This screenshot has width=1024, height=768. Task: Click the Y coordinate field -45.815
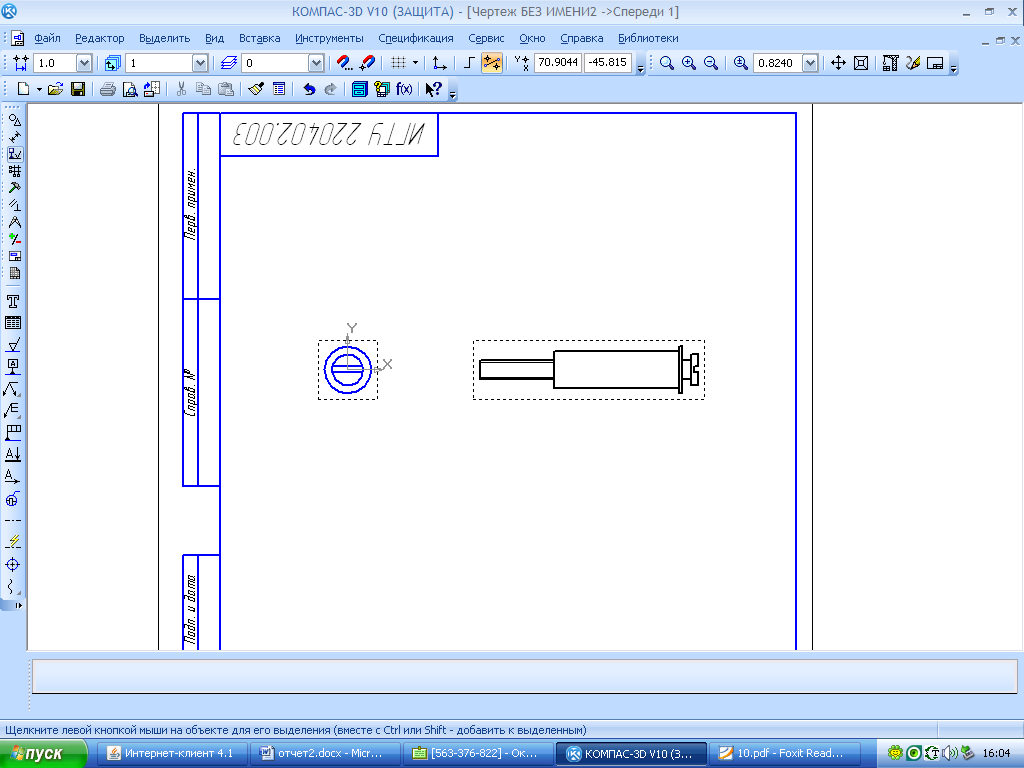(x=607, y=63)
